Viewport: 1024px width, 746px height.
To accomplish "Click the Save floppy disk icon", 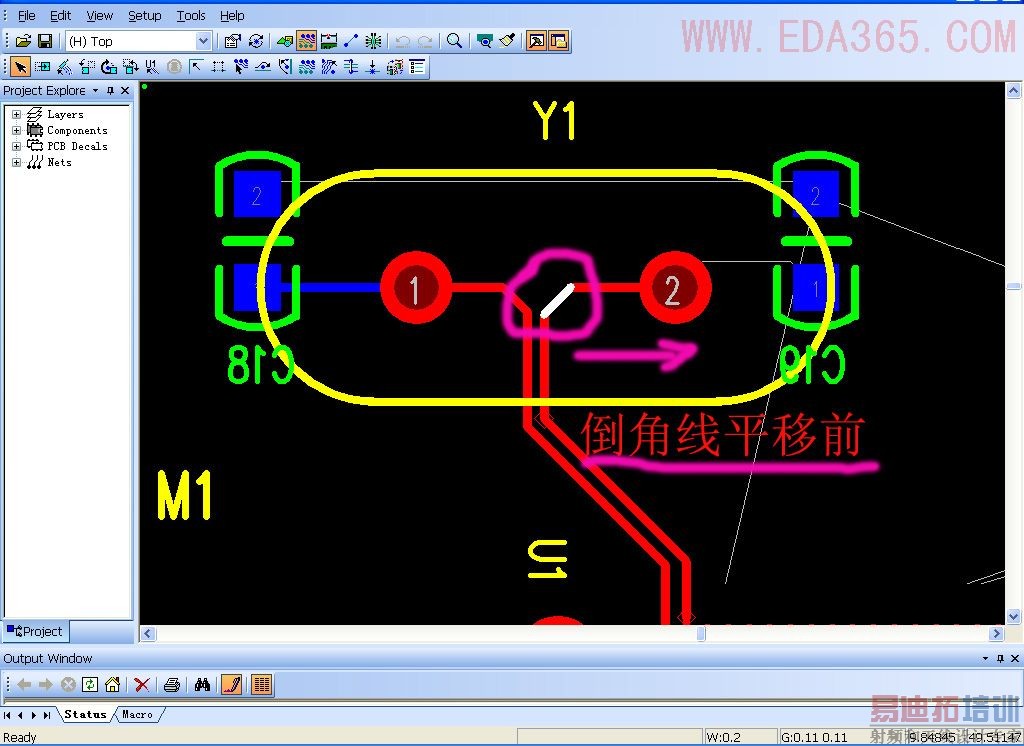I will (x=45, y=41).
